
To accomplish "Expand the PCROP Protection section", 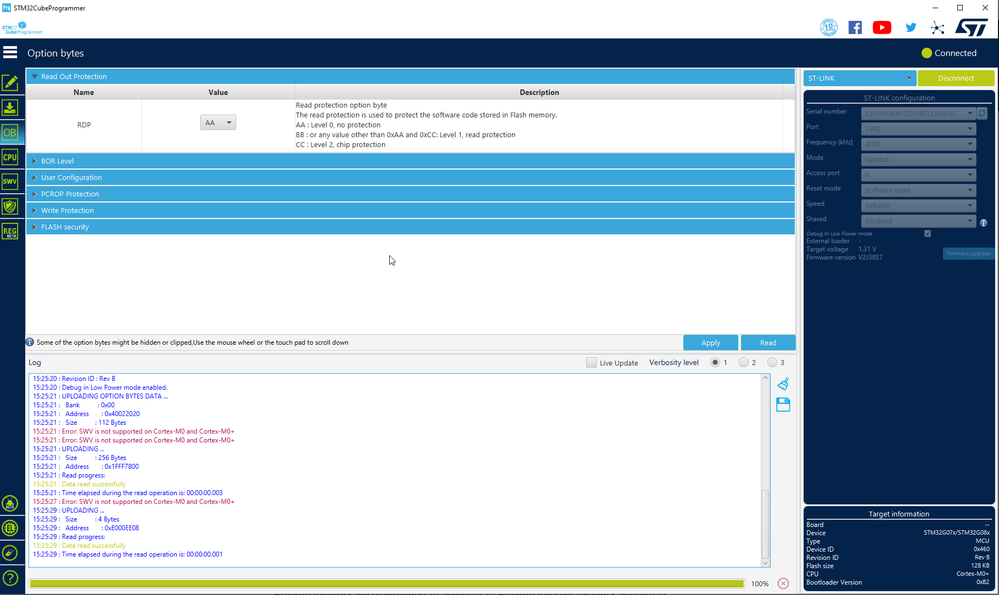I will (x=410, y=194).
